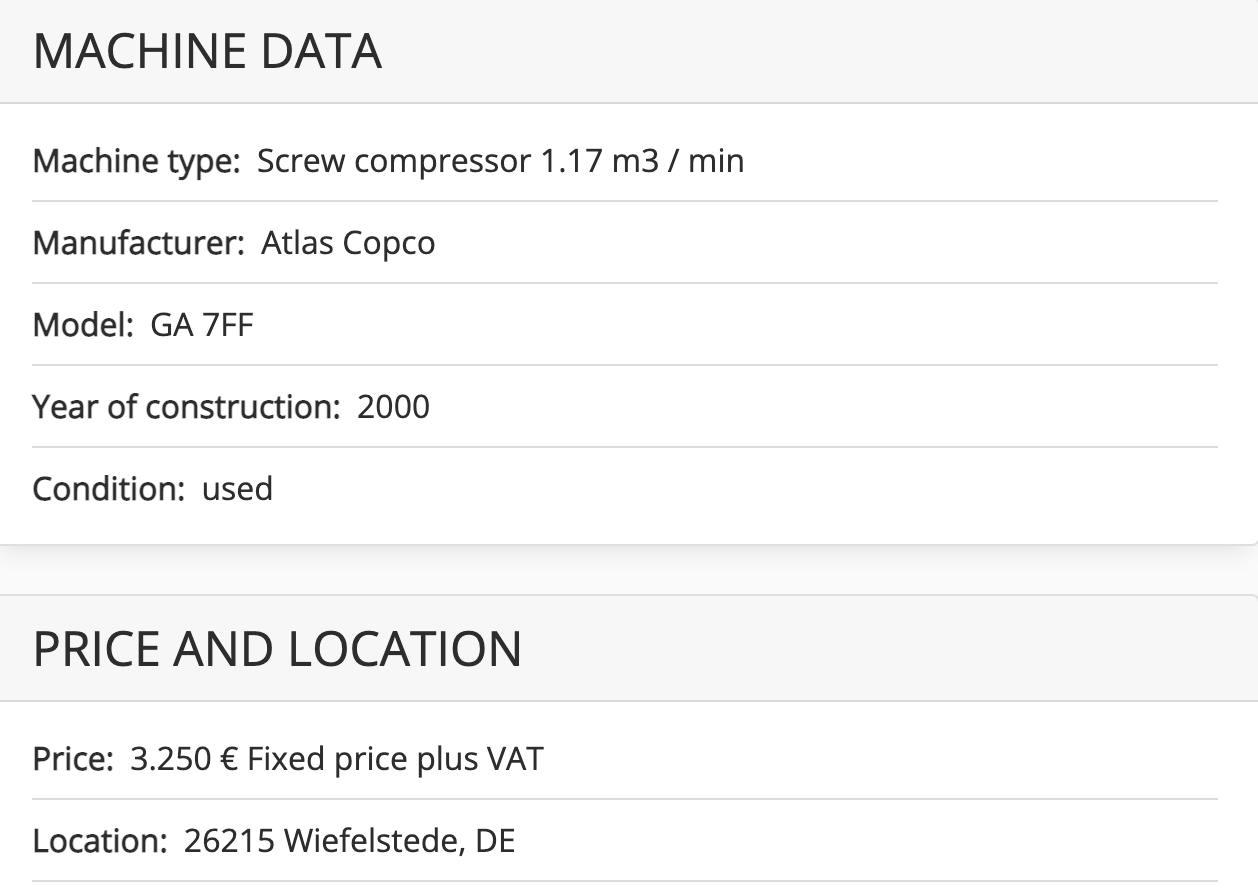Click the MACHINE DATA section heading
The height and width of the screenshot is (896, 1258).
(207, 52)
